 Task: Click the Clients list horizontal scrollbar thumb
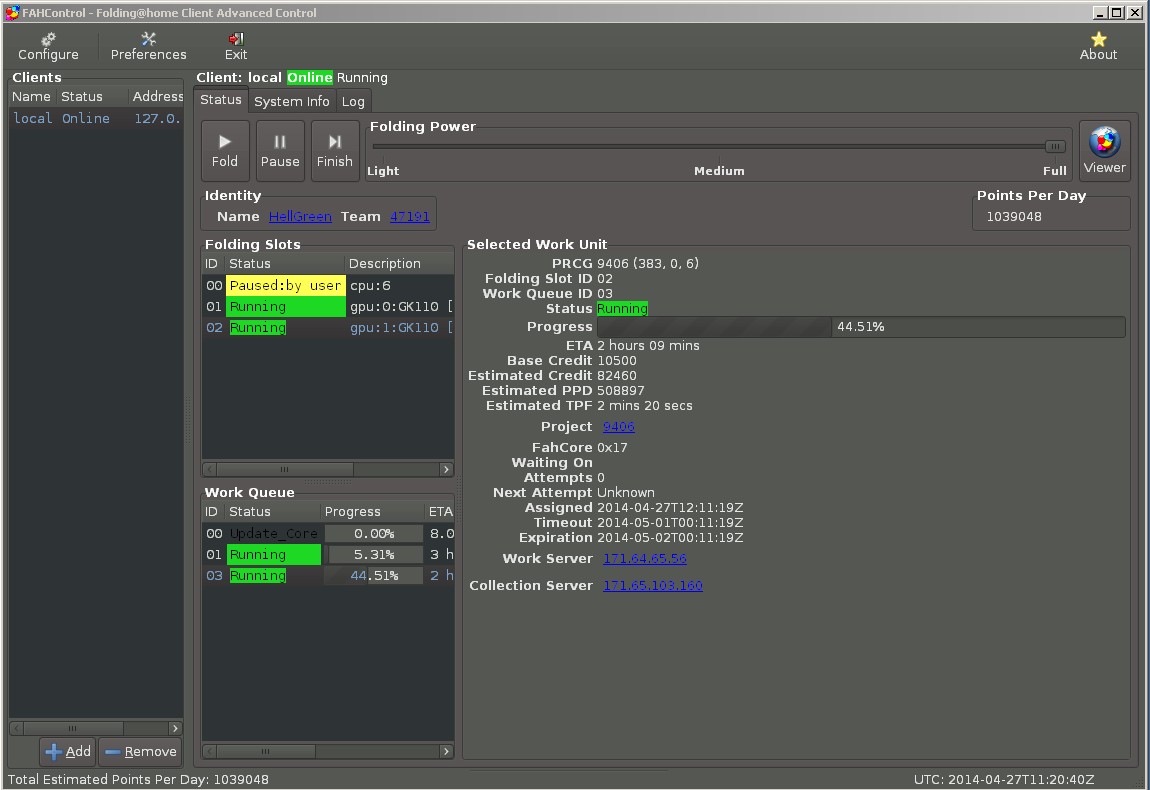(73, 728)
